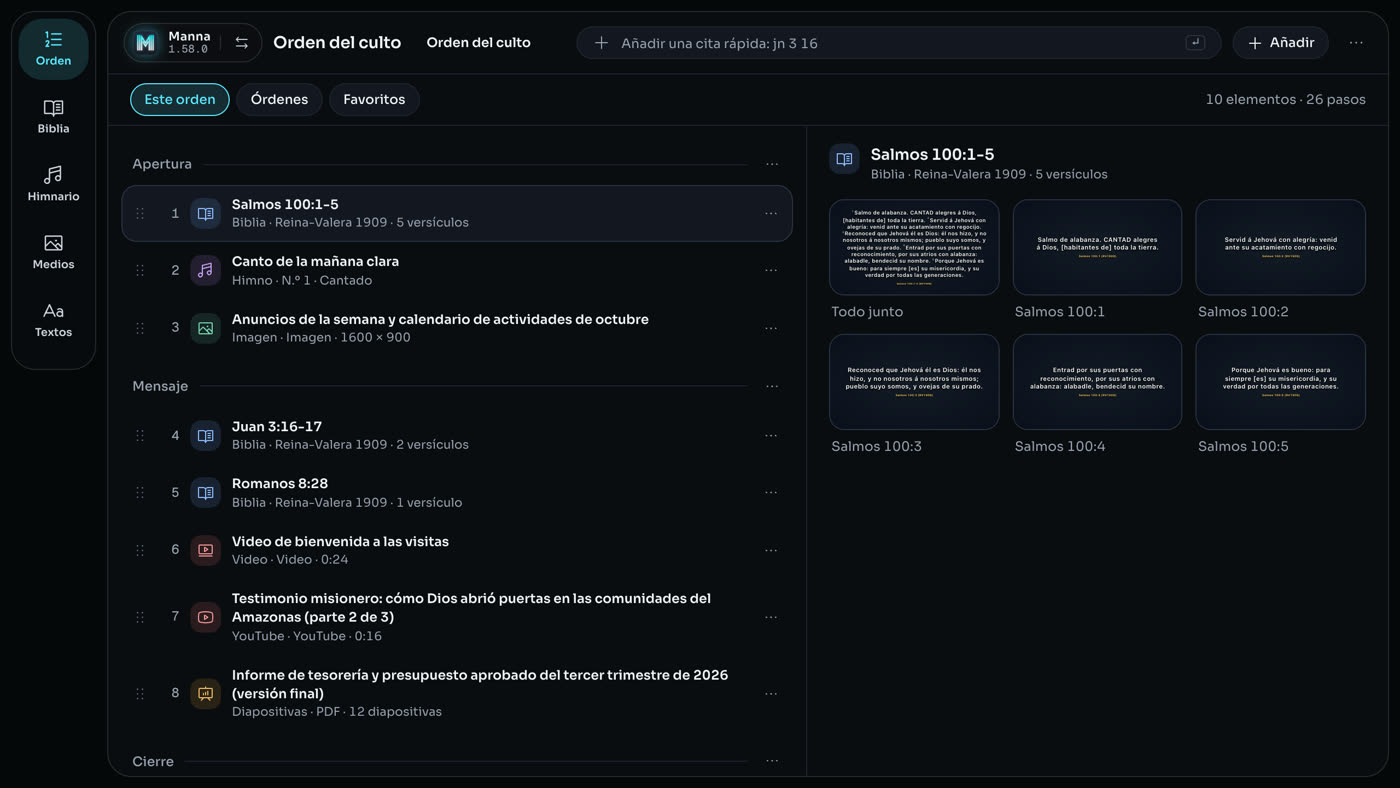Open options menu for Juan 3:16-17 item

pos(771,435)
